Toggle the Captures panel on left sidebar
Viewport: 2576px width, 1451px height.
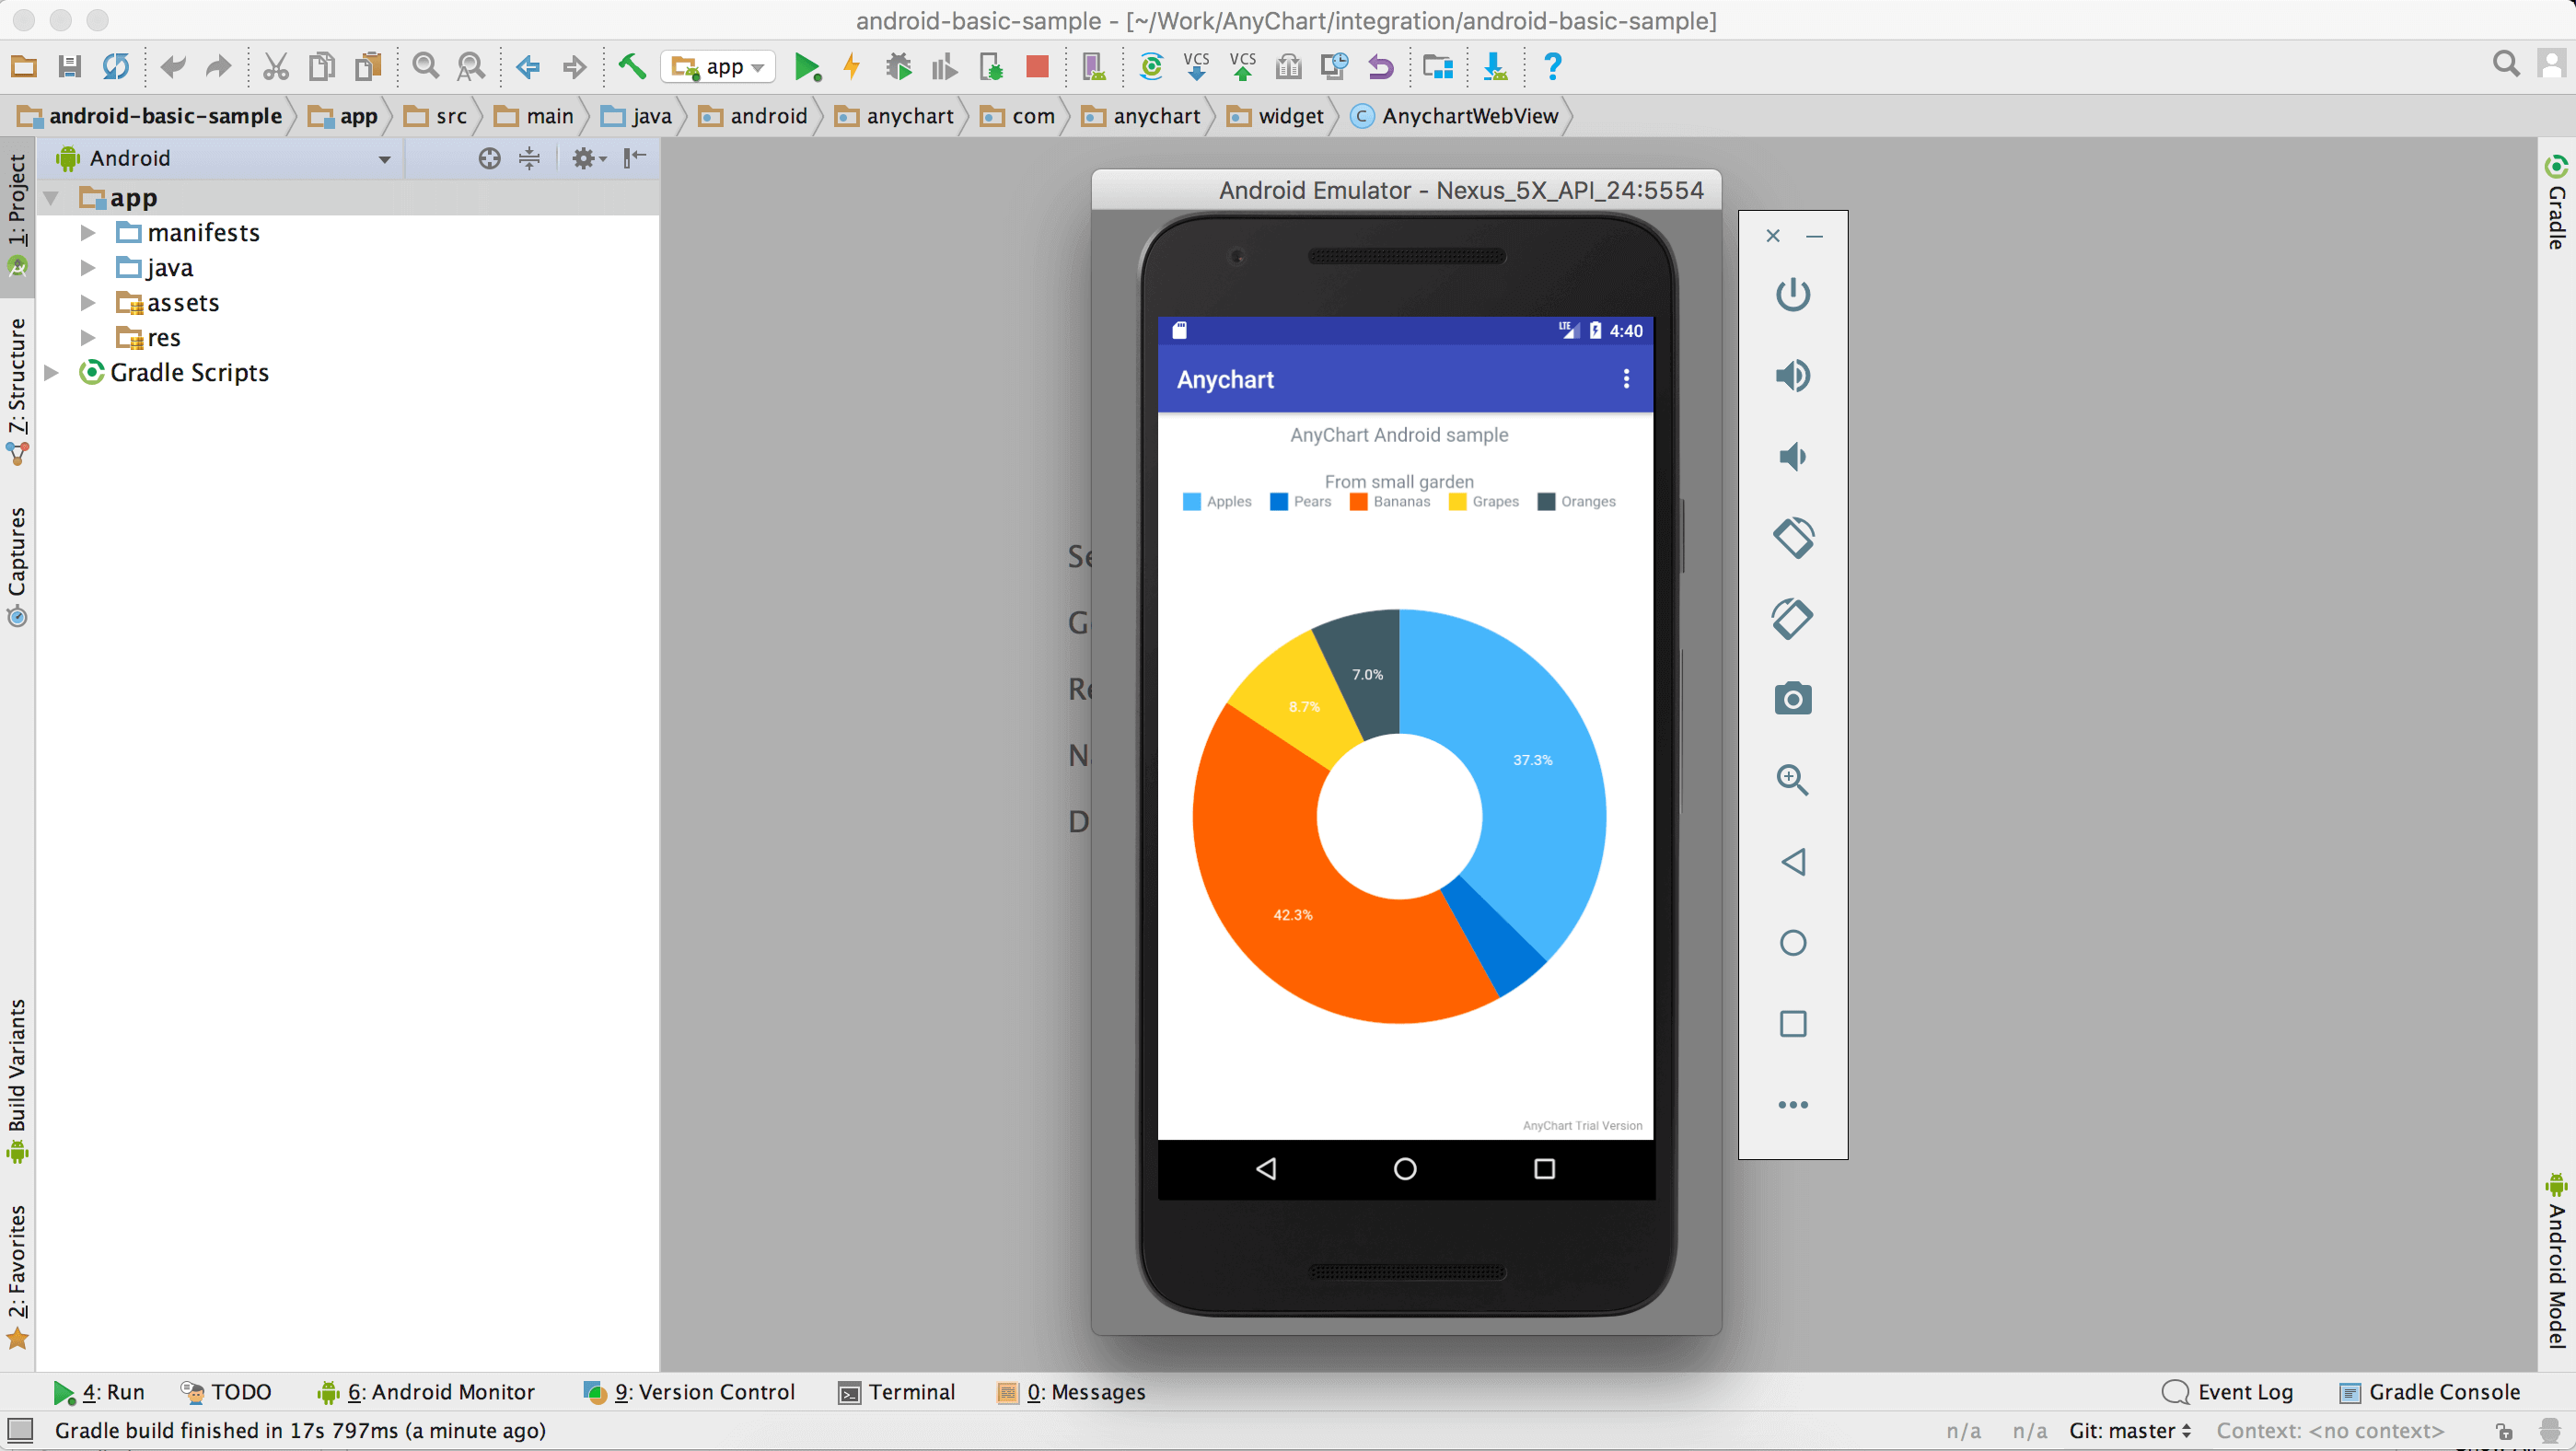point(23,568)
